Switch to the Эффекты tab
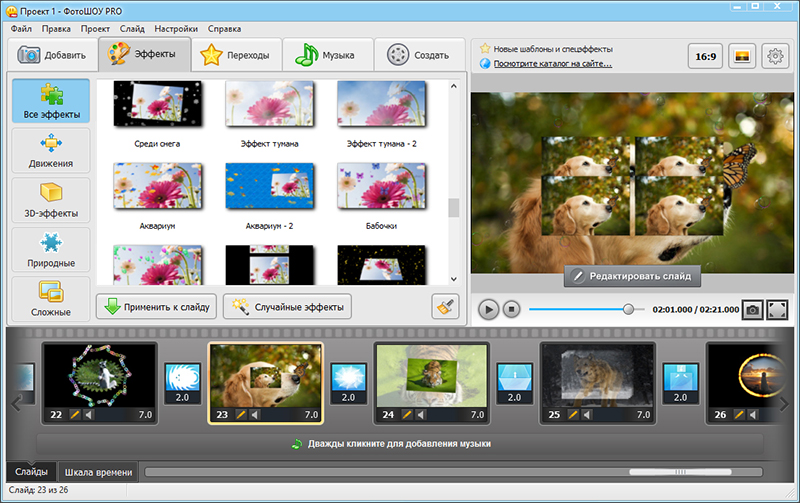800x503 pixels. tap(145, 54)
